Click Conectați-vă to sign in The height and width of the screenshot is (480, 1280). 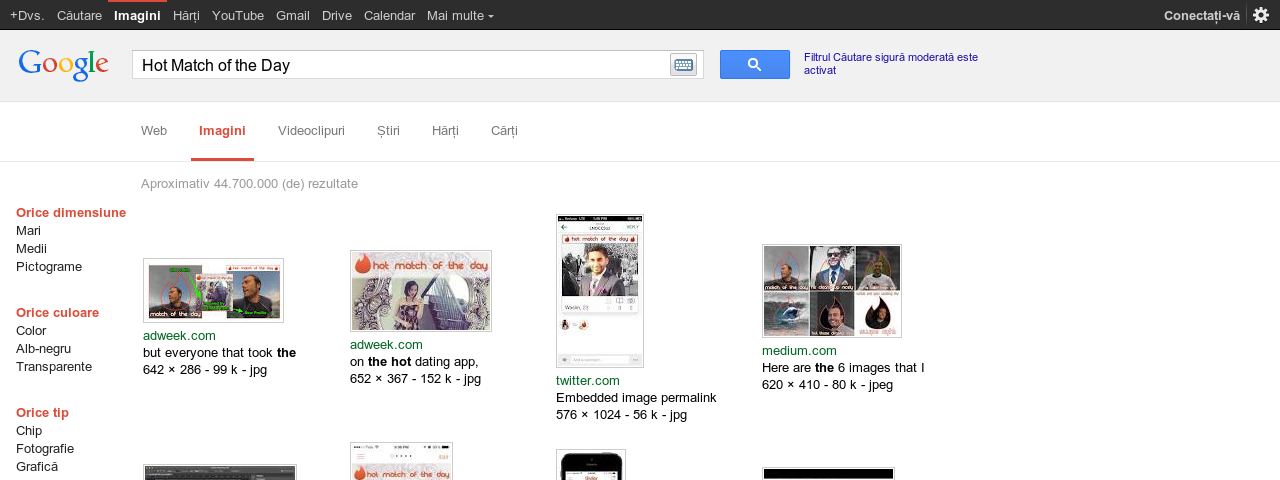pyautogui.click(x=1202, y=15)
